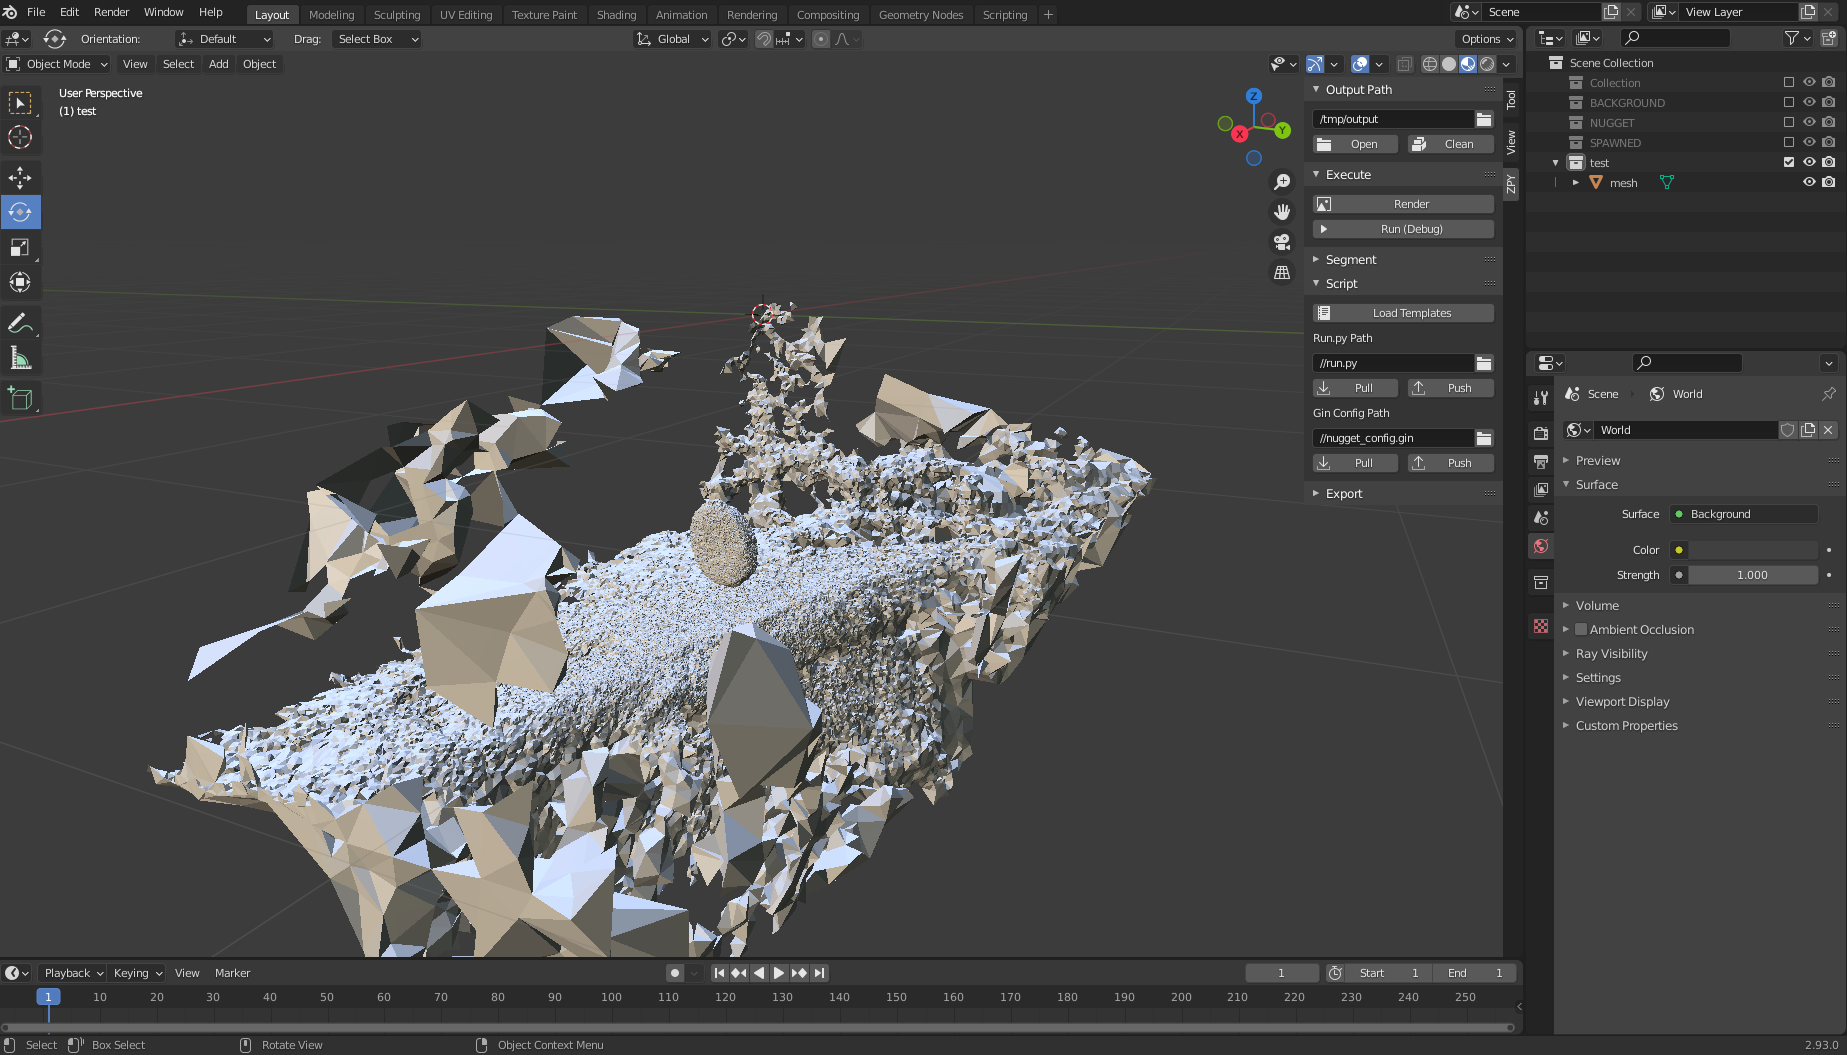Hide the mesh object in viewport
1847x1055 pixels.
point(1809,182)
